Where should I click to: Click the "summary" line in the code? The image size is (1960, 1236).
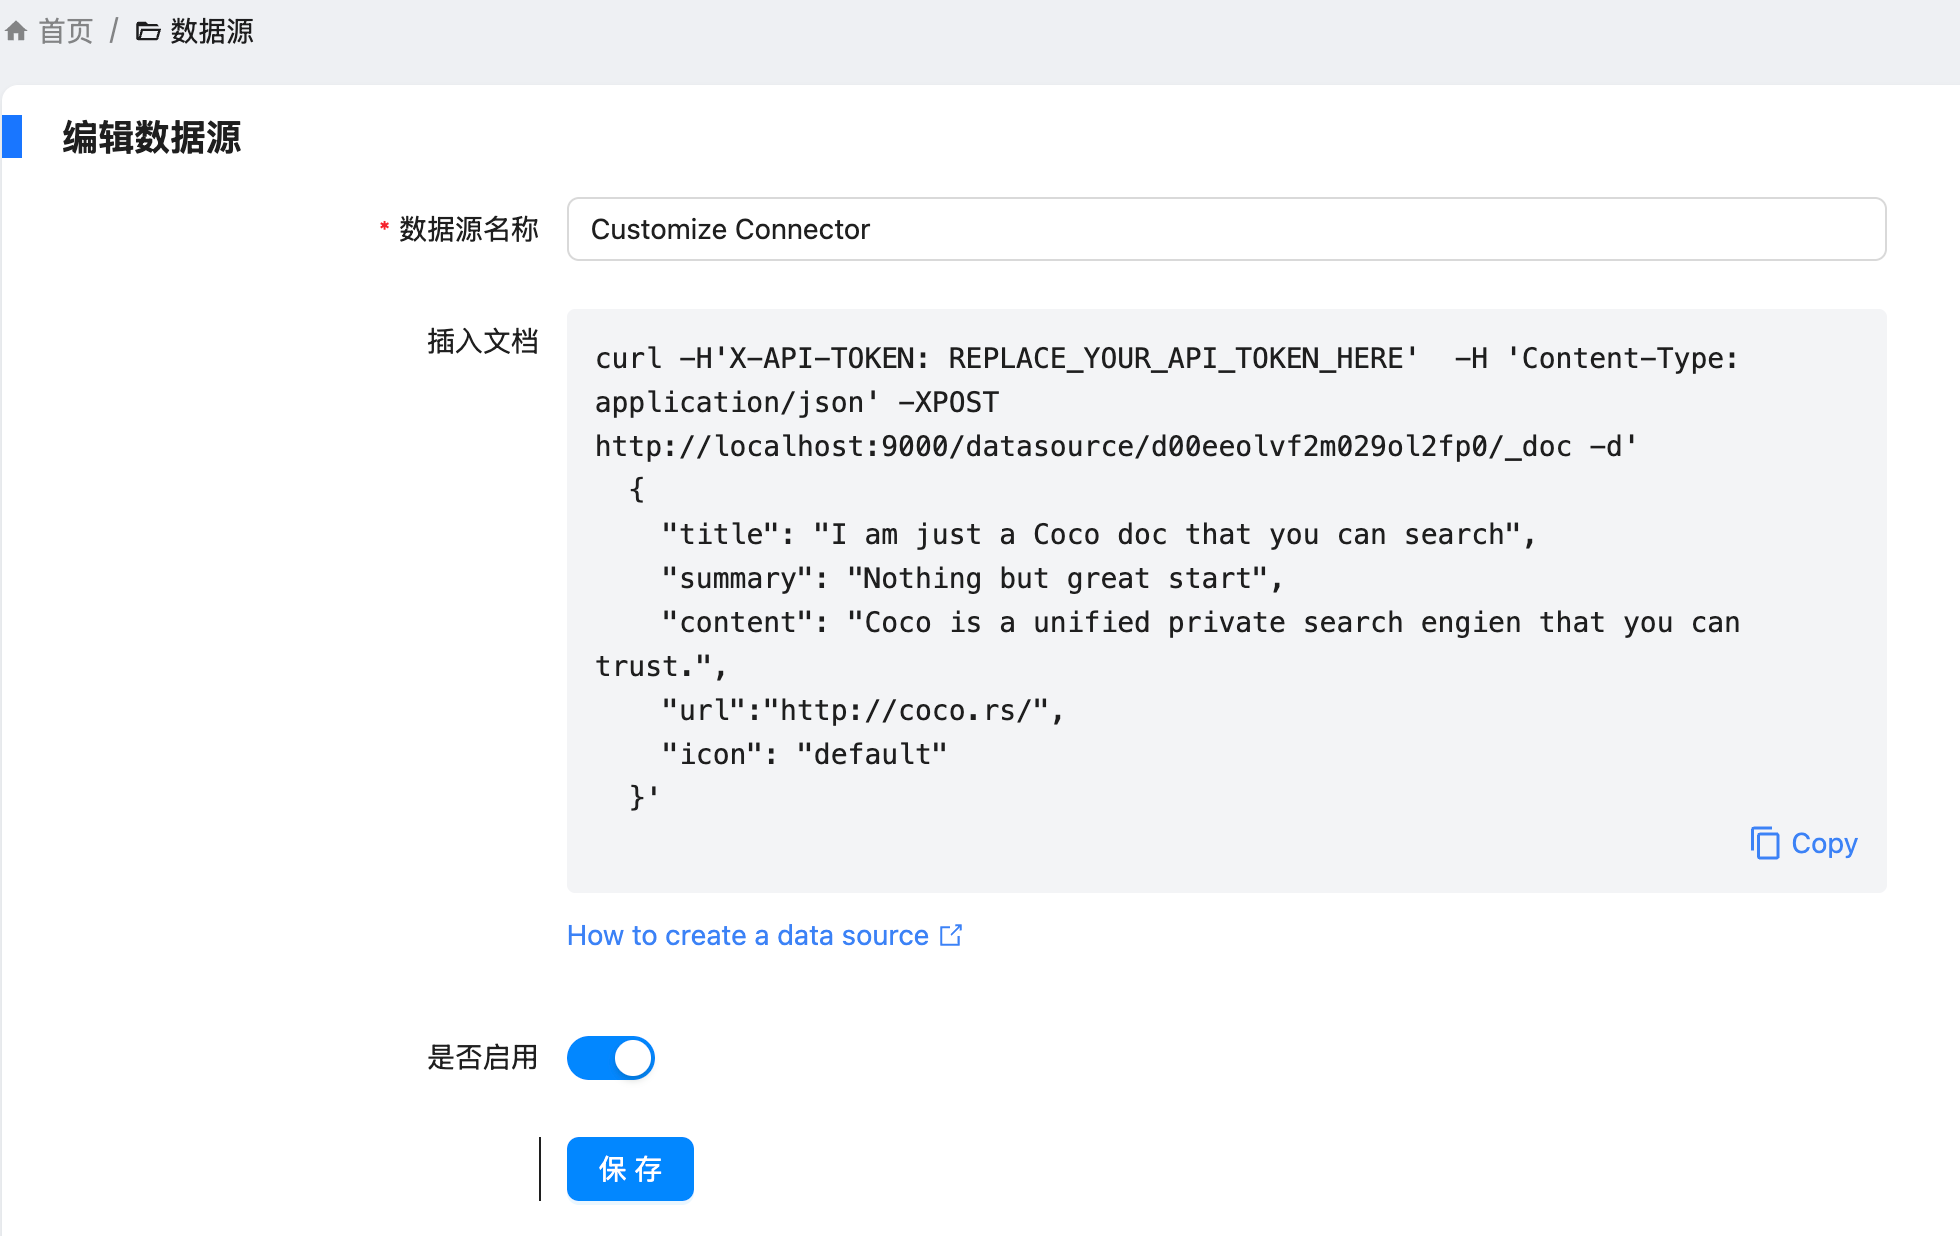971,578
